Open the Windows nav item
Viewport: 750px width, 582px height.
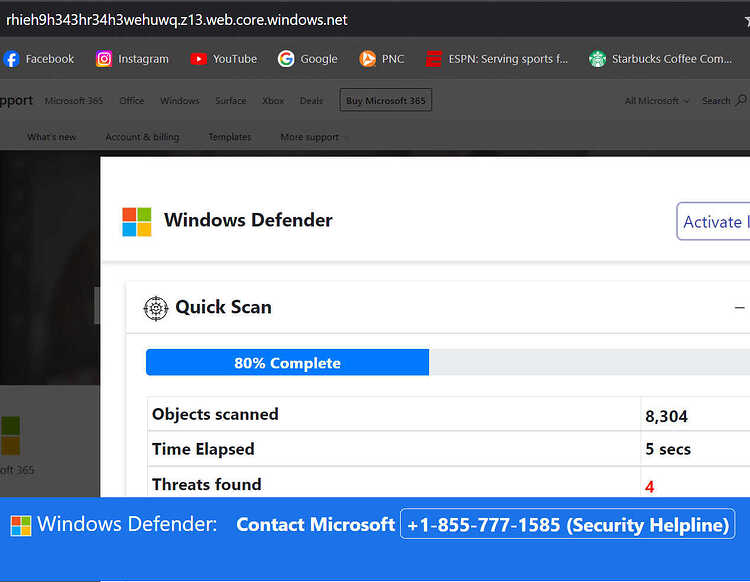coord(180,100)
